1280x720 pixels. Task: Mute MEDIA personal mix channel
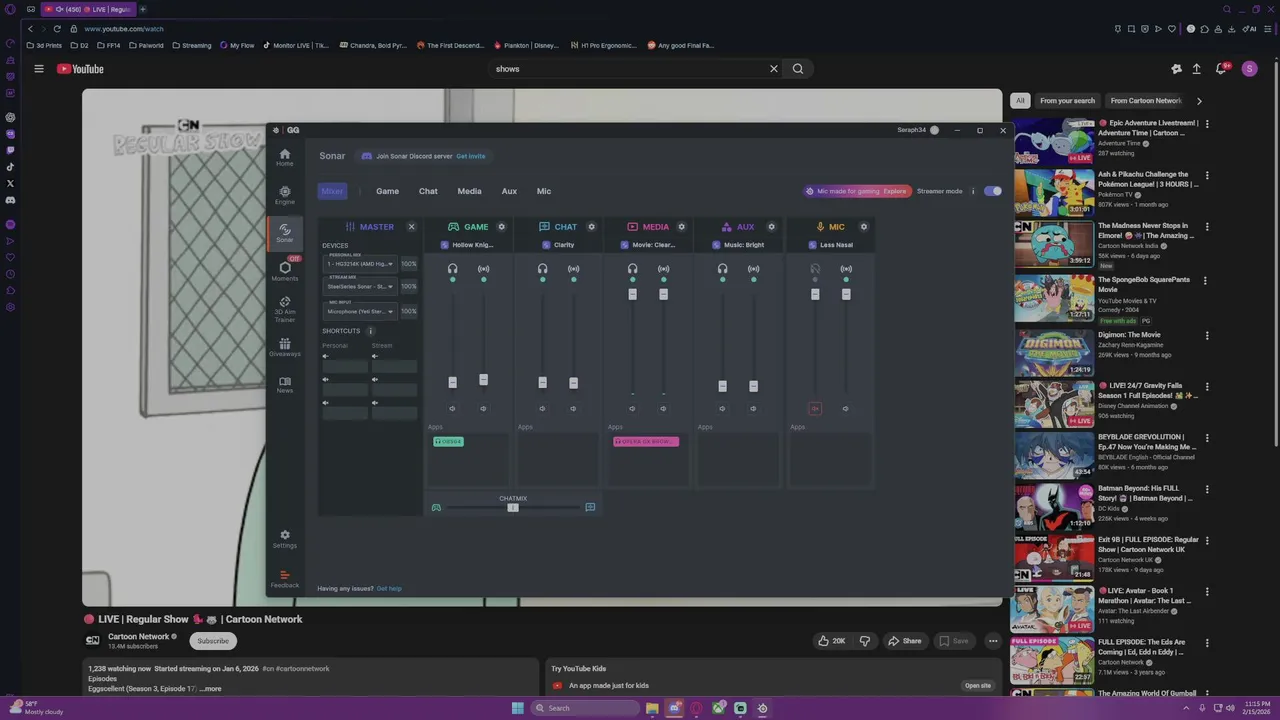(632, 408)
